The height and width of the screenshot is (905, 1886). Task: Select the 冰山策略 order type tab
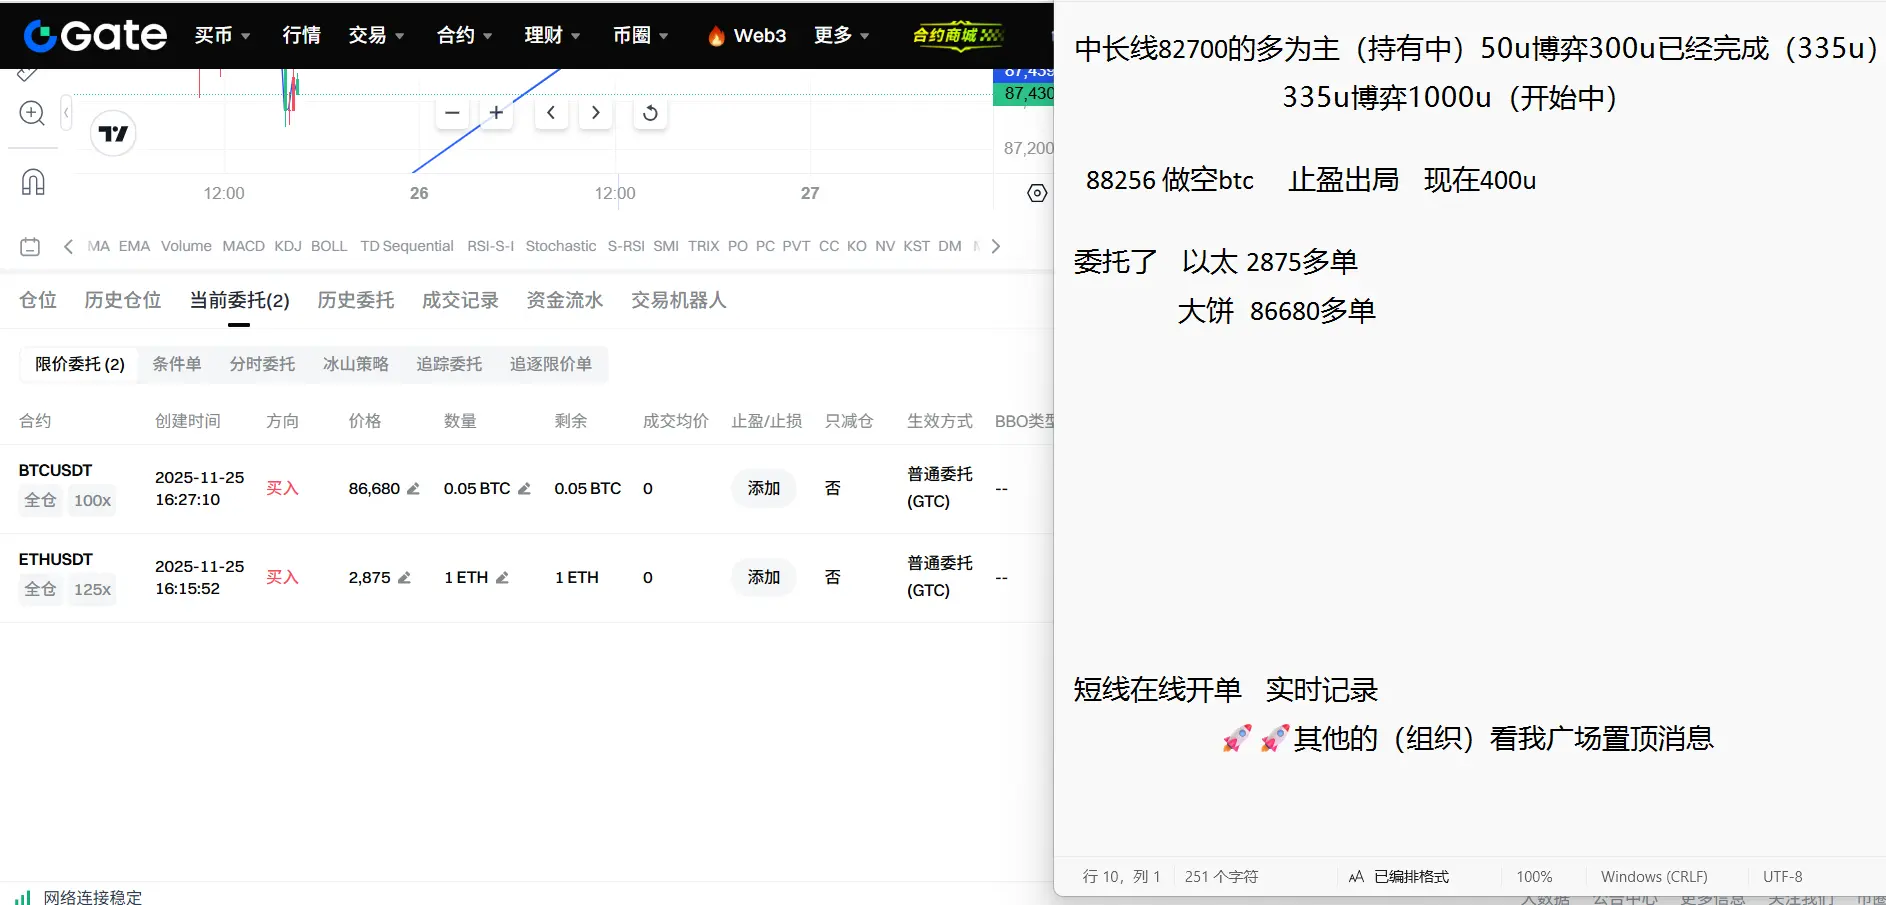tap(355, 364)
